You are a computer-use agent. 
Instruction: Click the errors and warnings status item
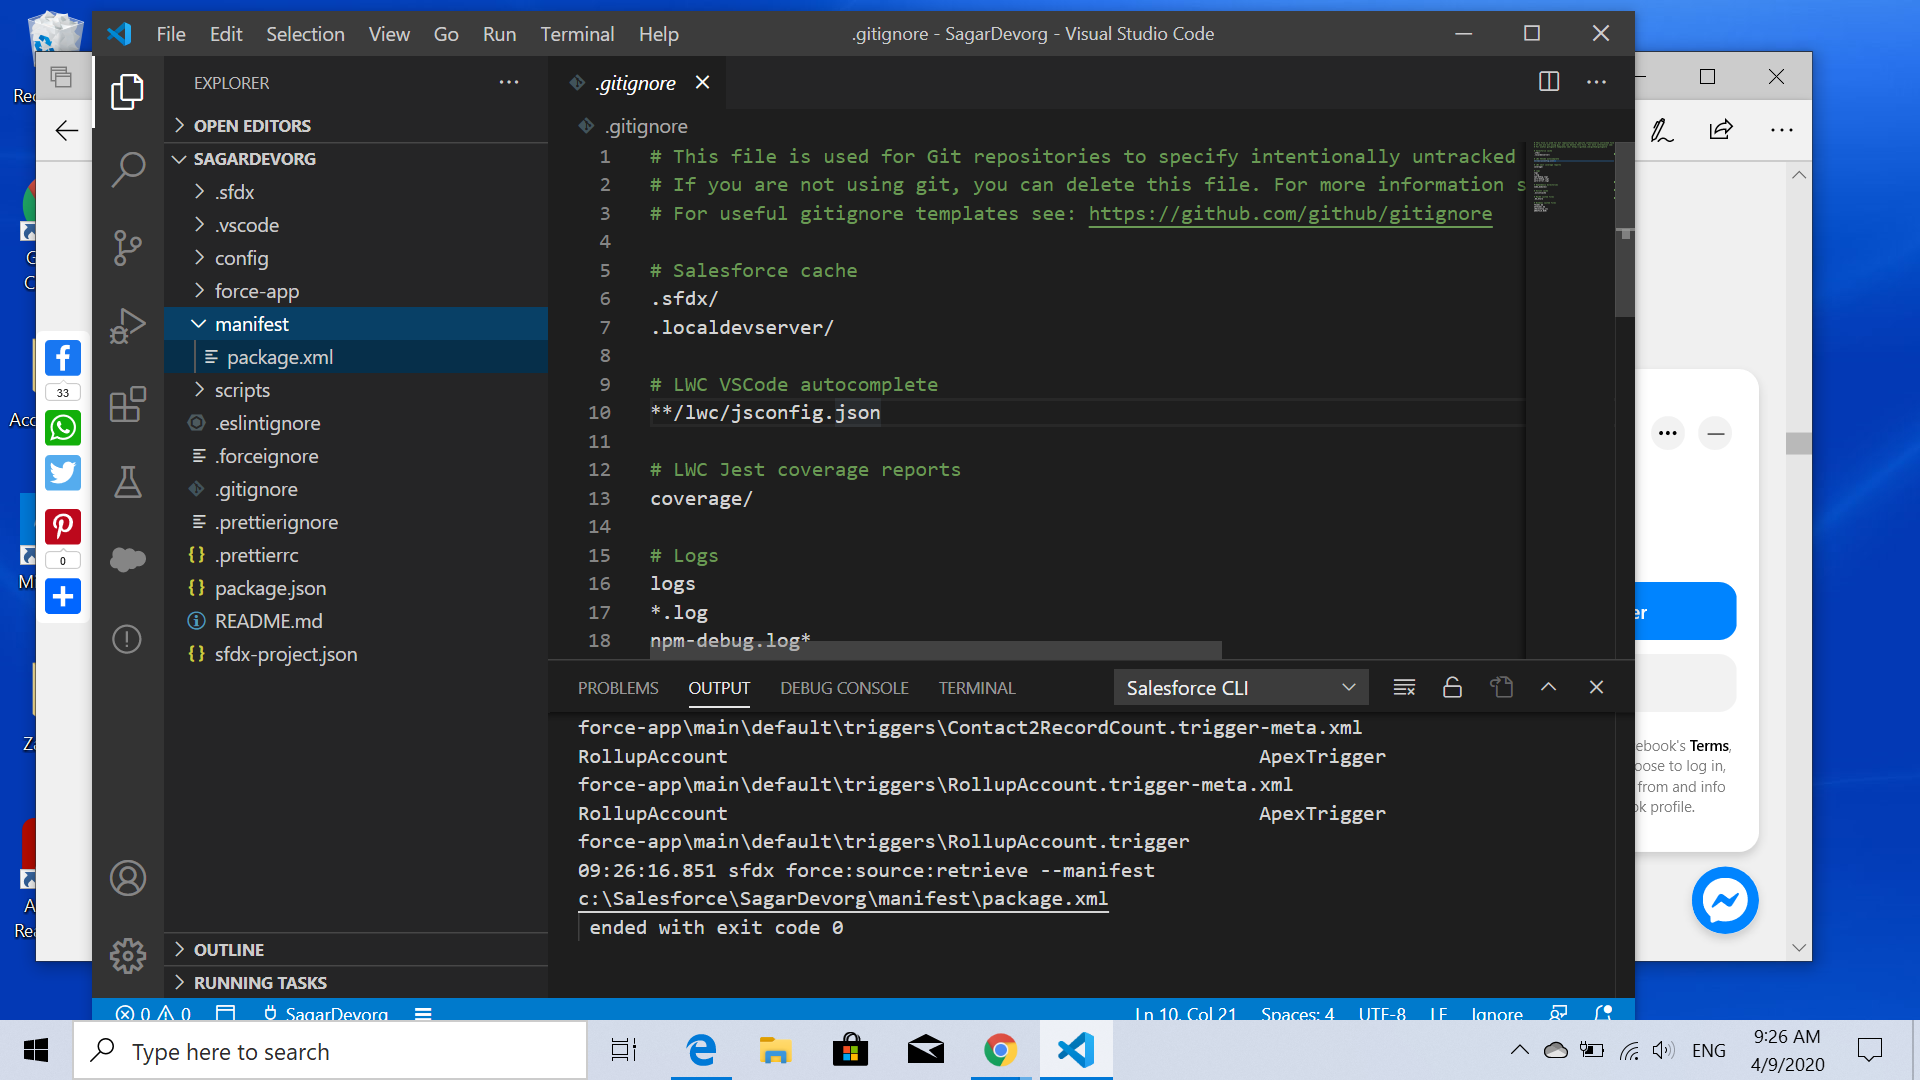[153, 1013]
